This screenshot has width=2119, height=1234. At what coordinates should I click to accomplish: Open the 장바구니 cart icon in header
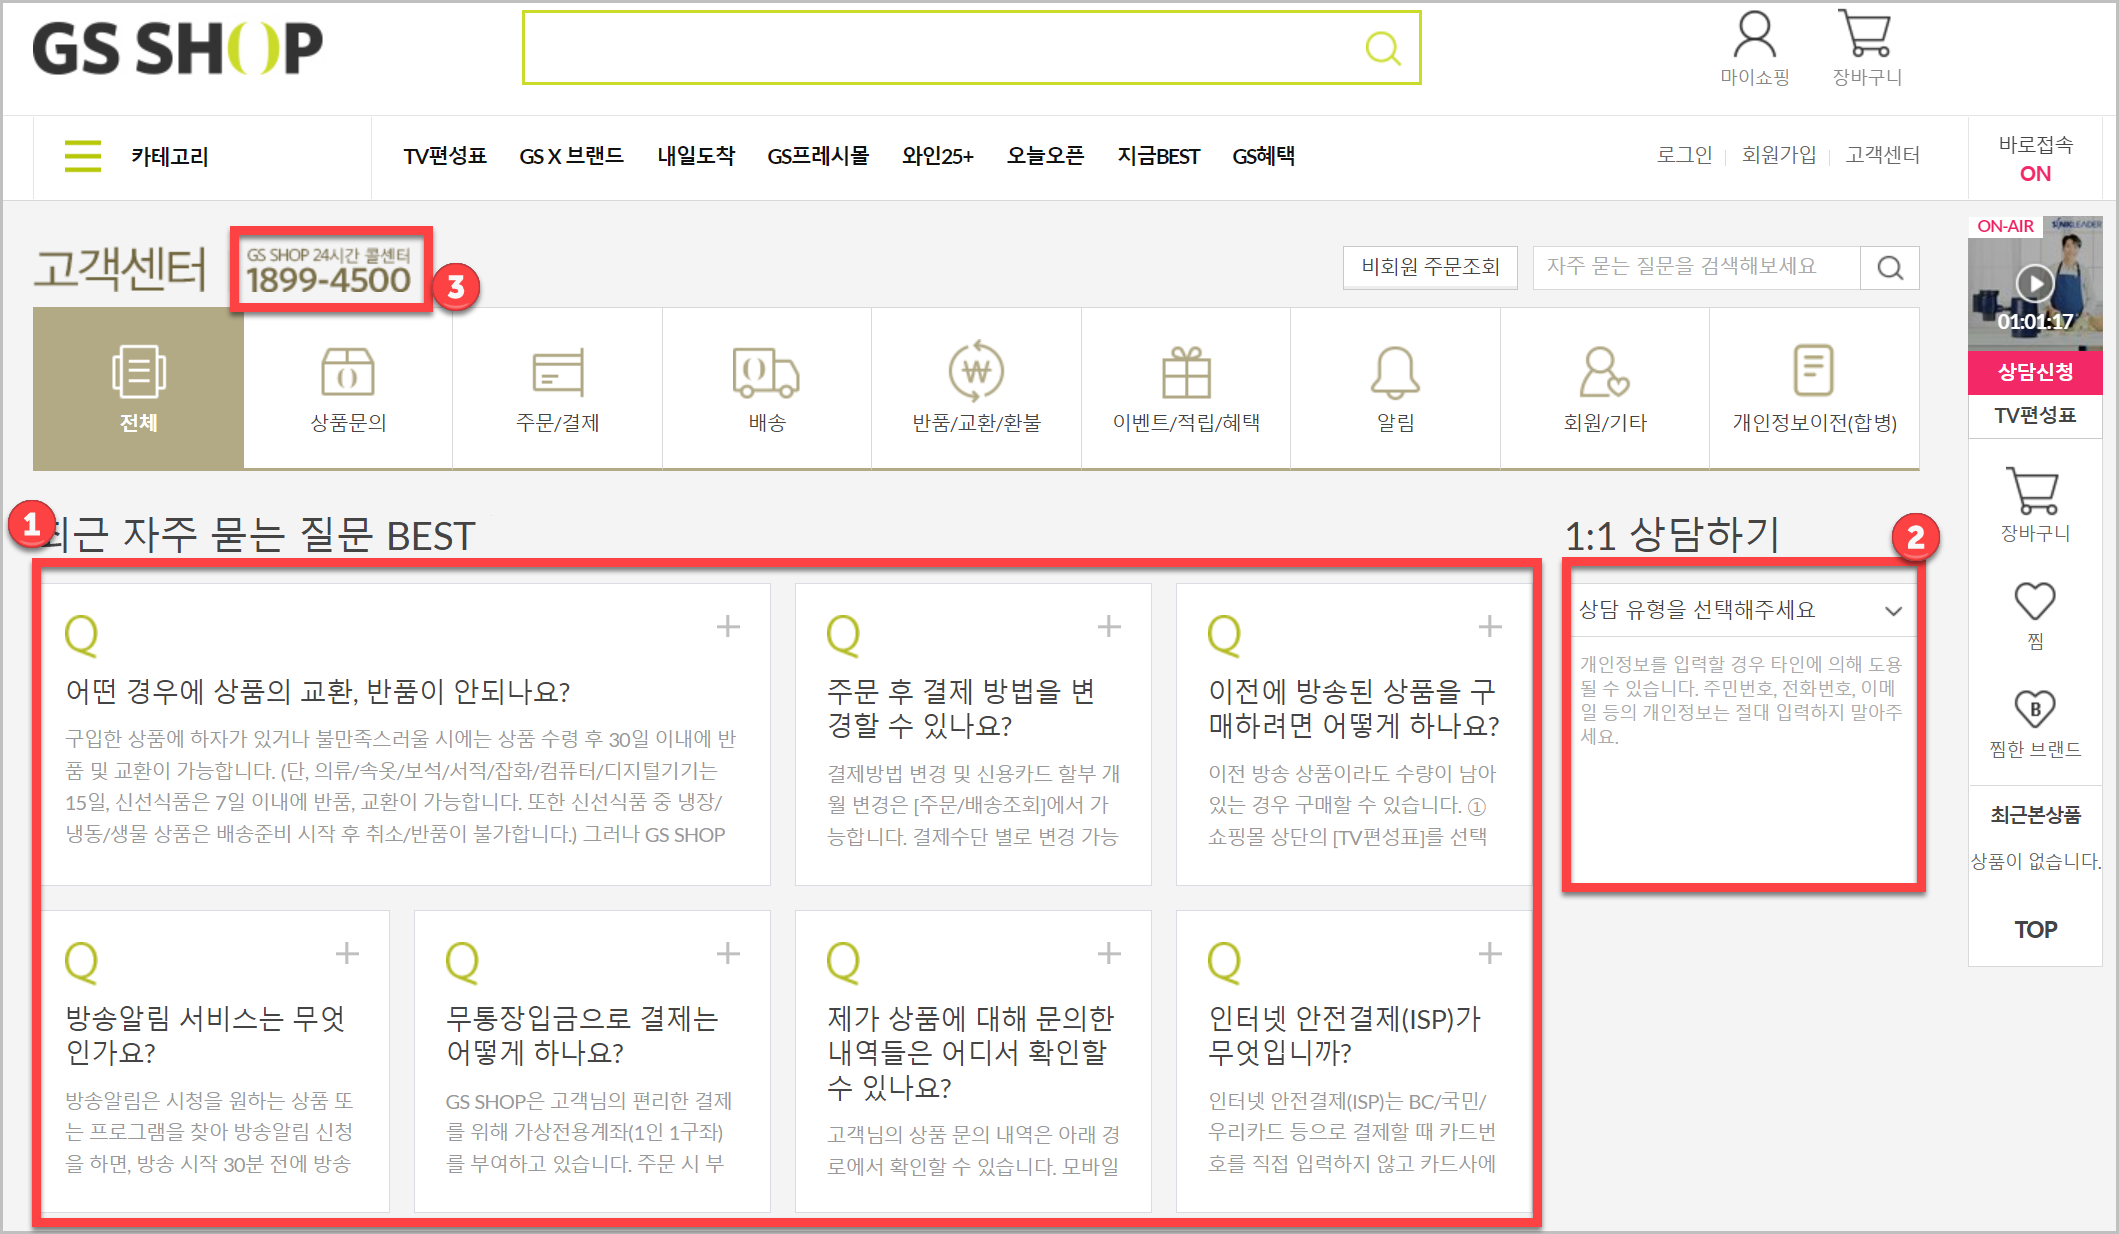pyautogui.click(x=1865, y=37)
